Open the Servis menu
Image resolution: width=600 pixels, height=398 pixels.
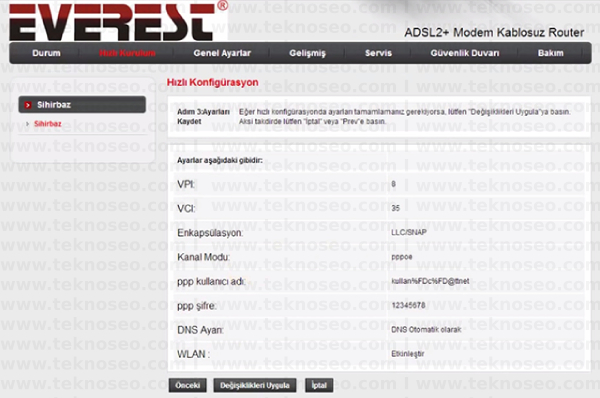pyautogui.click(x=378, y=53)
